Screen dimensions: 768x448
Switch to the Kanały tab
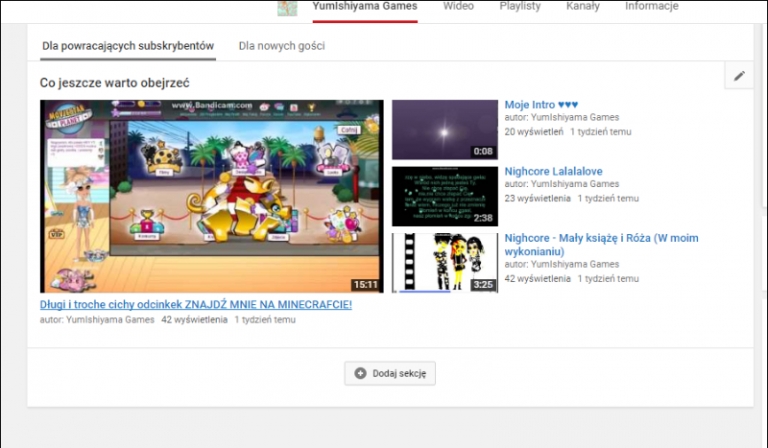coord(582,6)
